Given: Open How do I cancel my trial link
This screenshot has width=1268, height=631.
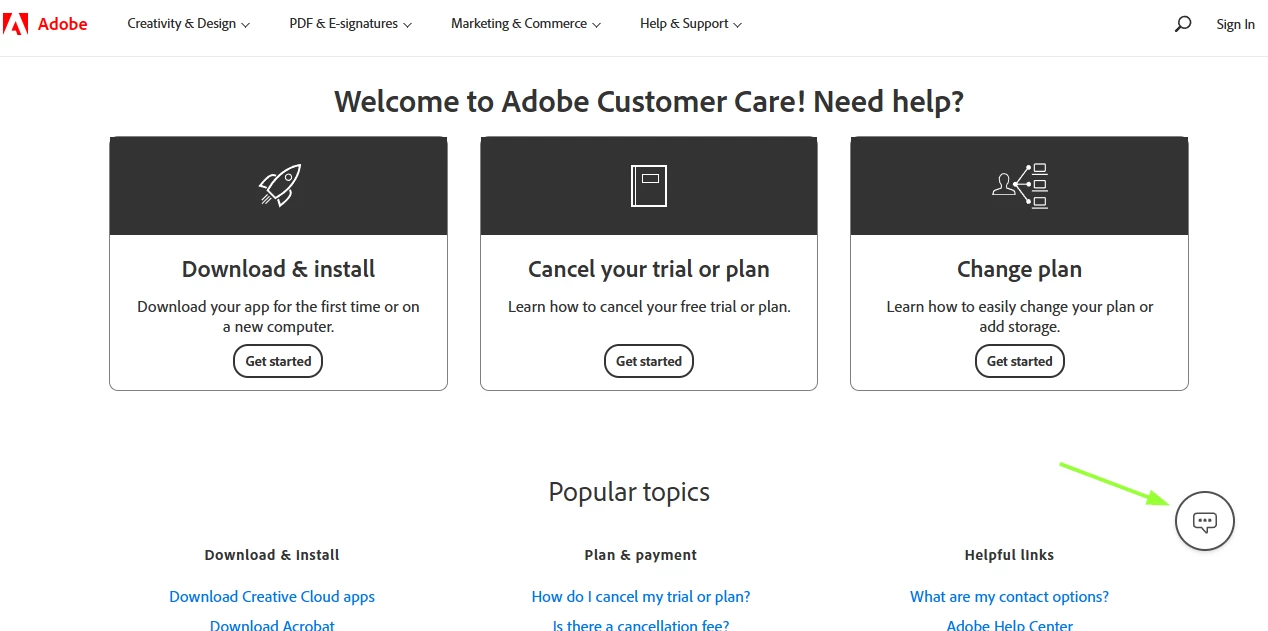Looking at the screenshot, I should click(641, 597).
